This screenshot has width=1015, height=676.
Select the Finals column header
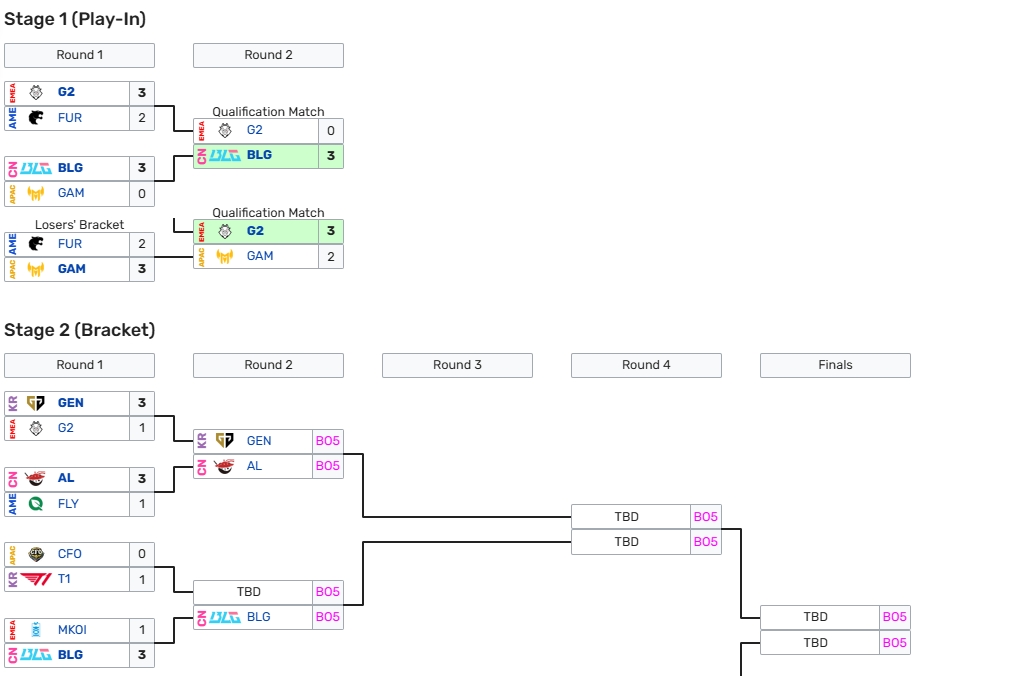coord(835,365)
